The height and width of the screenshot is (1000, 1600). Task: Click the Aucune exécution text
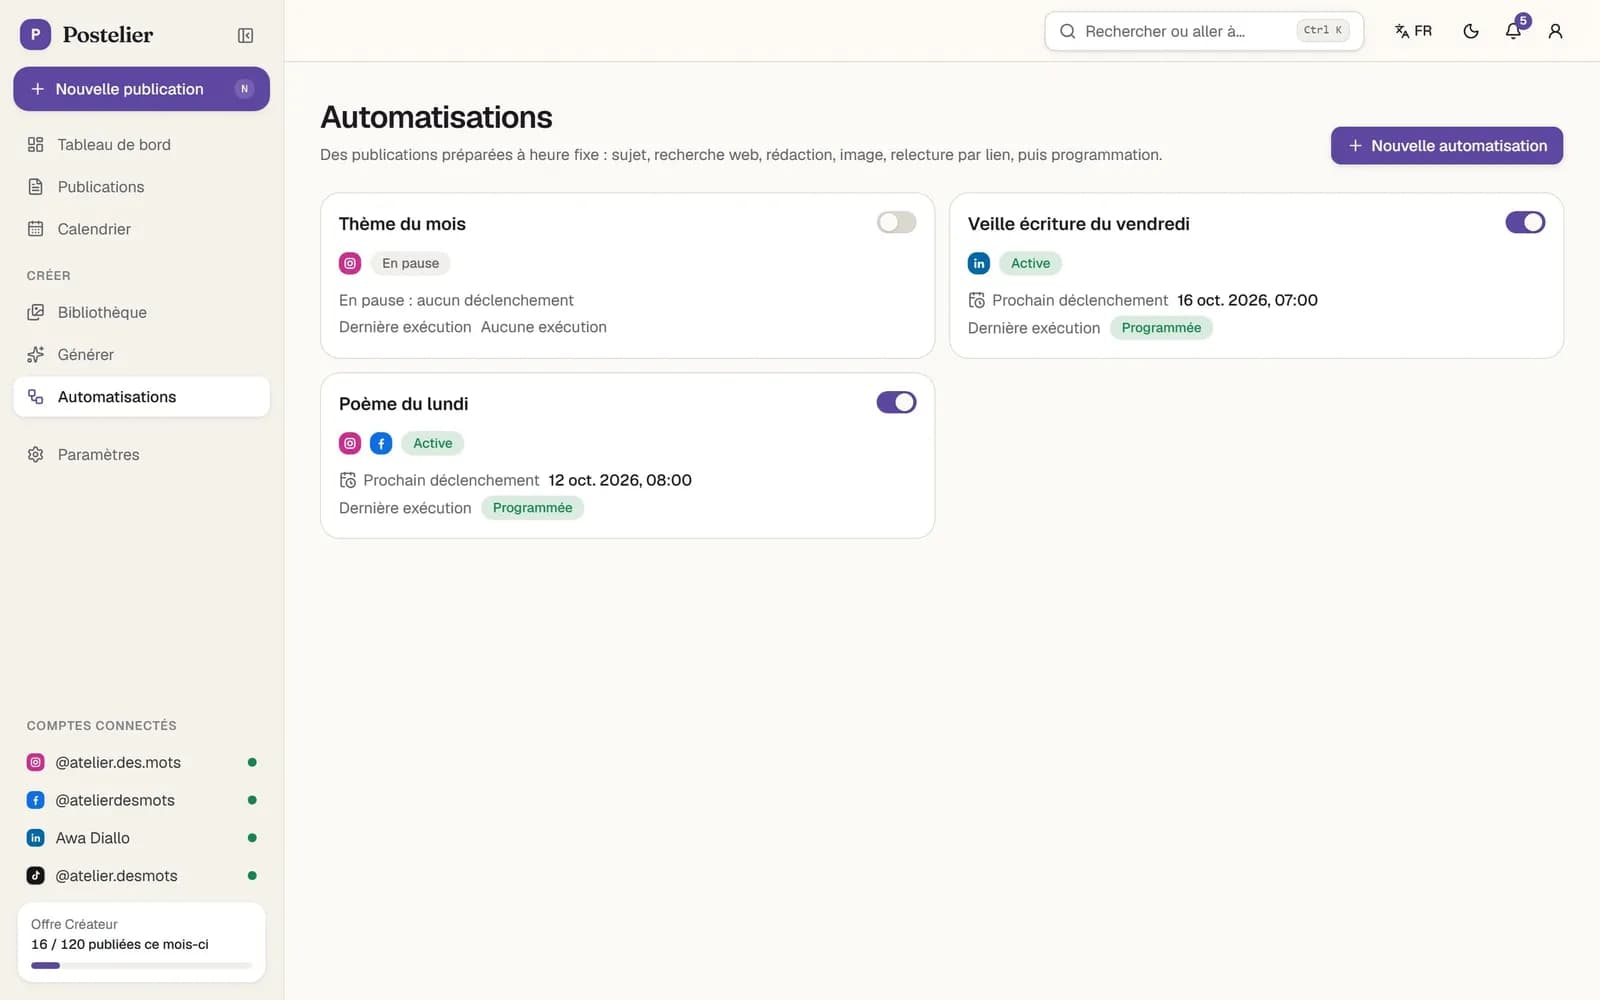point(543,327)
